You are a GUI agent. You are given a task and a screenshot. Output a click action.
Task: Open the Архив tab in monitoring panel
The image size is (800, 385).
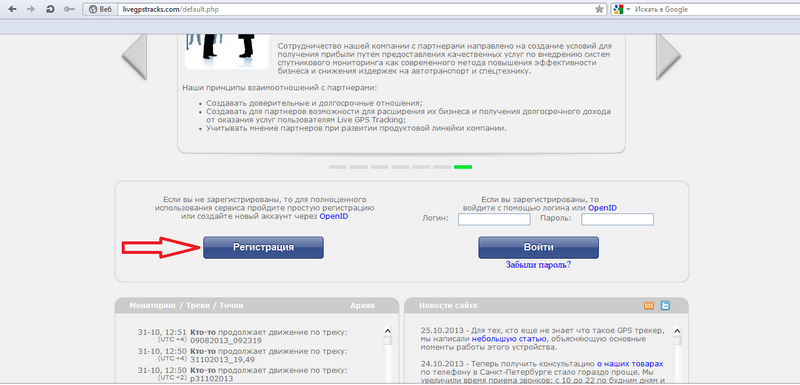tap(362, 305)
